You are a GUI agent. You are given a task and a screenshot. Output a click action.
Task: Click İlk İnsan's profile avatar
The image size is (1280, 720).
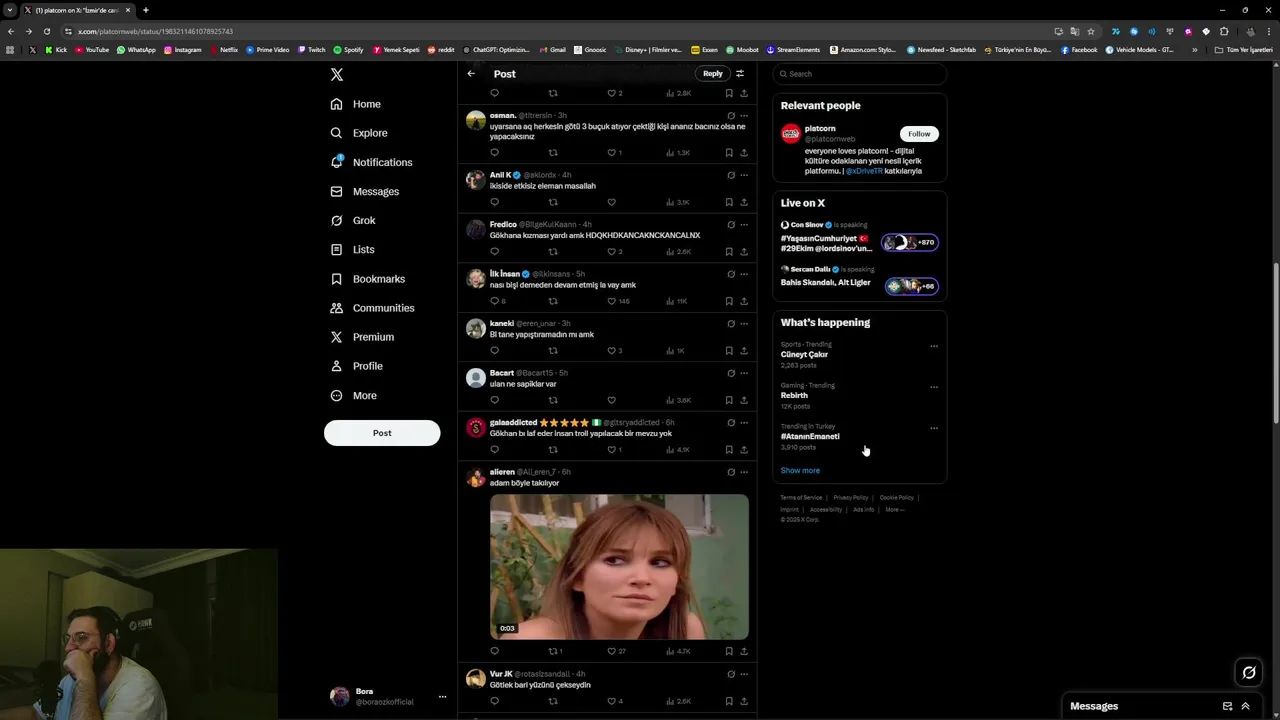pos(476,279)
